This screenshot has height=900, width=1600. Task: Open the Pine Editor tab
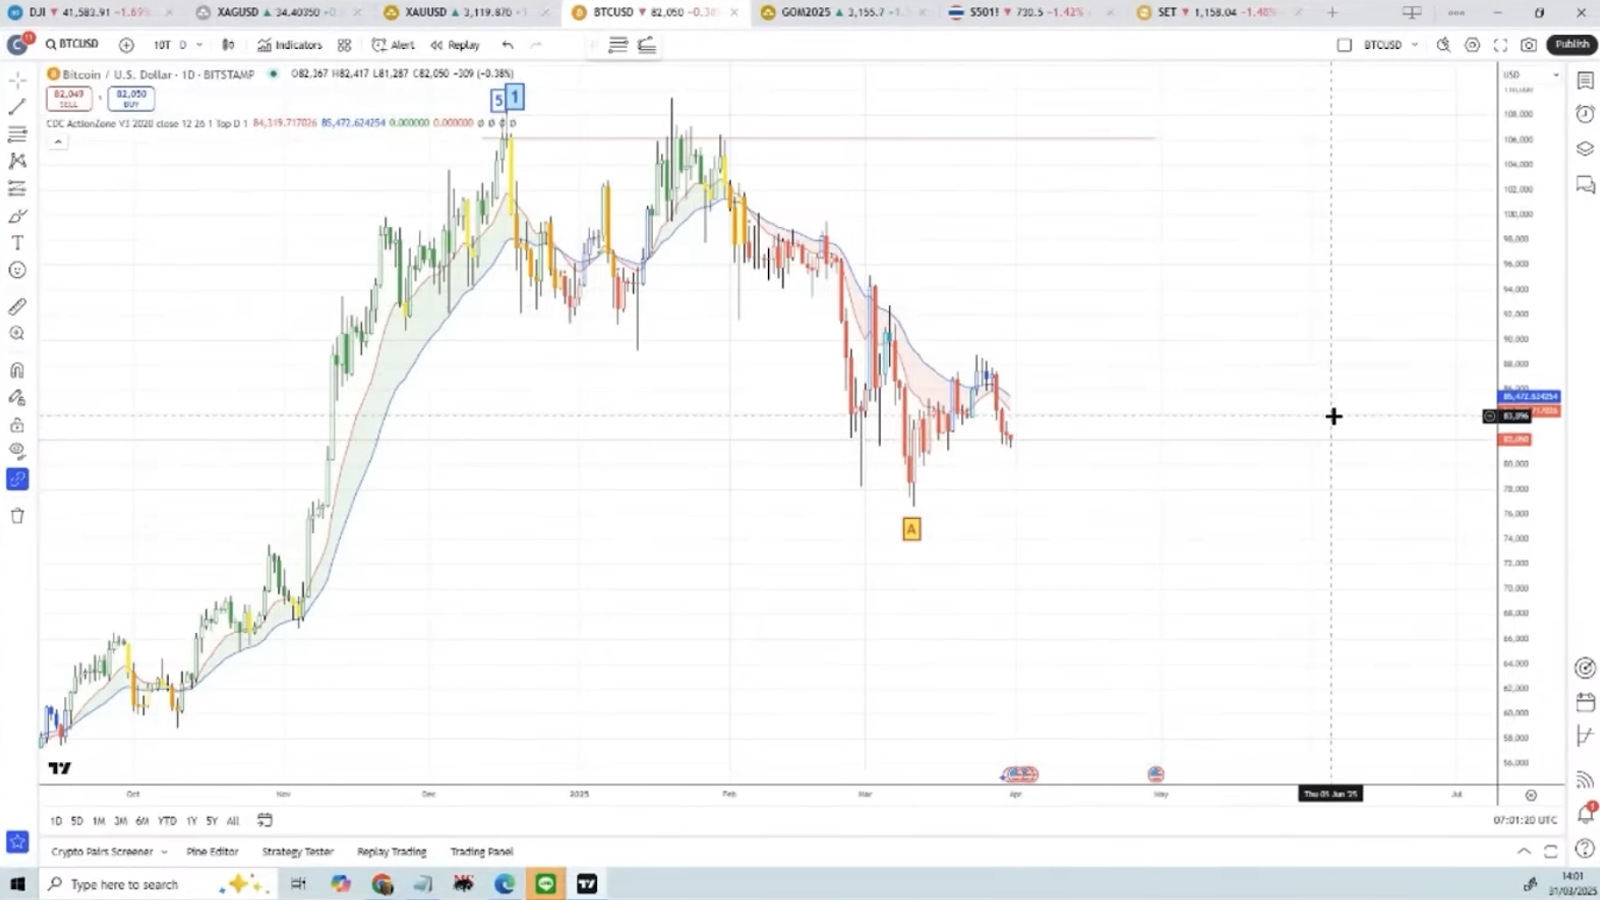[x=212, y=852]
